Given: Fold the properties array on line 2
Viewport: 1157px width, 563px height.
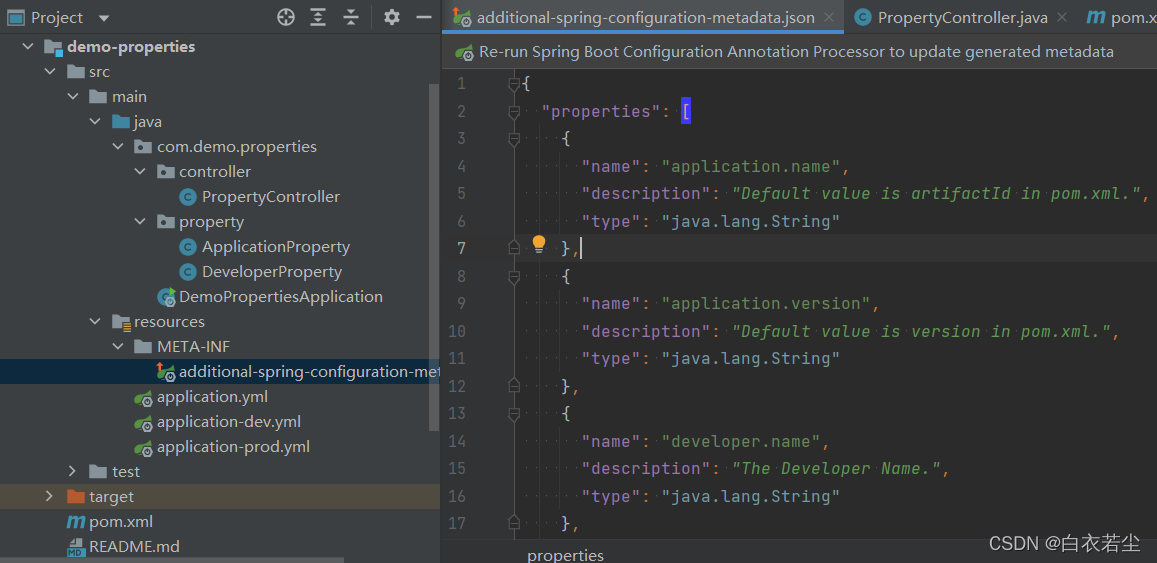Looking at the screenshot, I should pyautogui.click(x=514, y=112).
